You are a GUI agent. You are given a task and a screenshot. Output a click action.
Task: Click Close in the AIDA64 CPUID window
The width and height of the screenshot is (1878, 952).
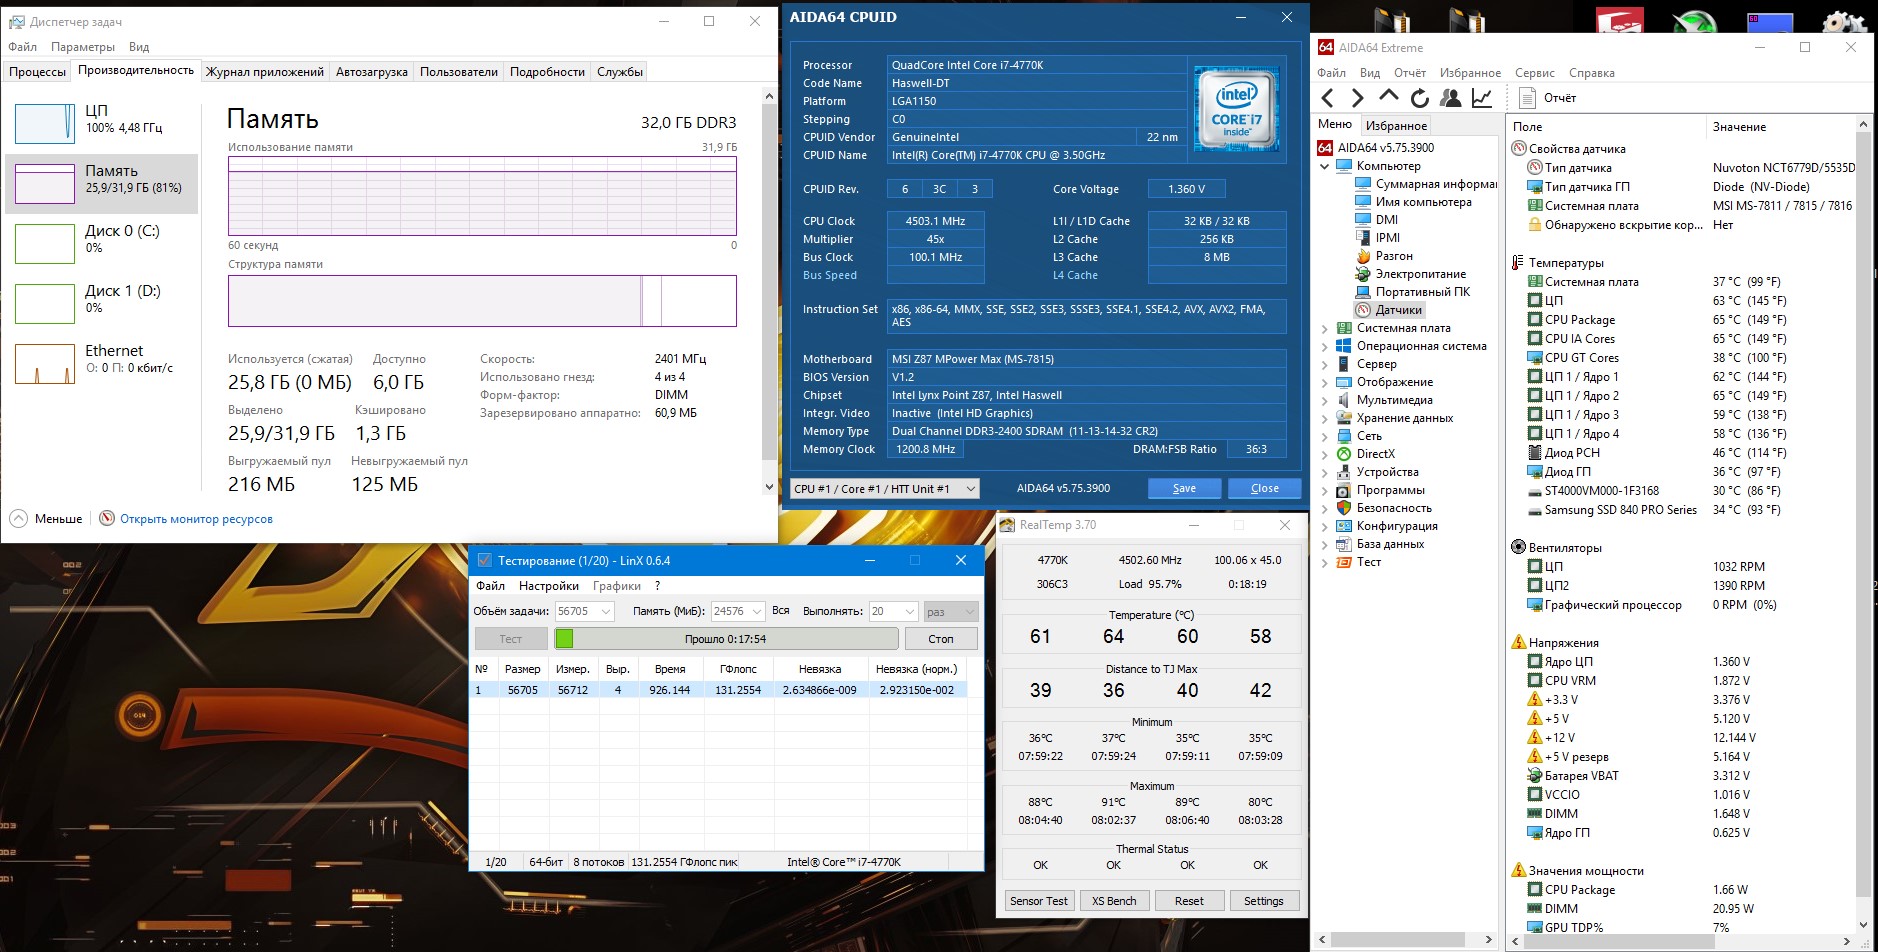tap(1264, 489)
